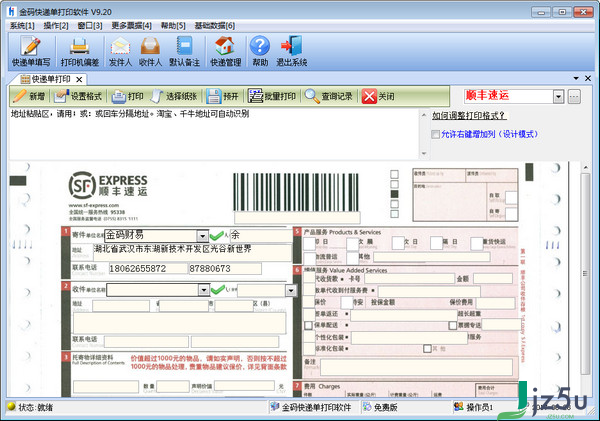Click the waybill vertical scrollbar up arrow

point(585,168)
